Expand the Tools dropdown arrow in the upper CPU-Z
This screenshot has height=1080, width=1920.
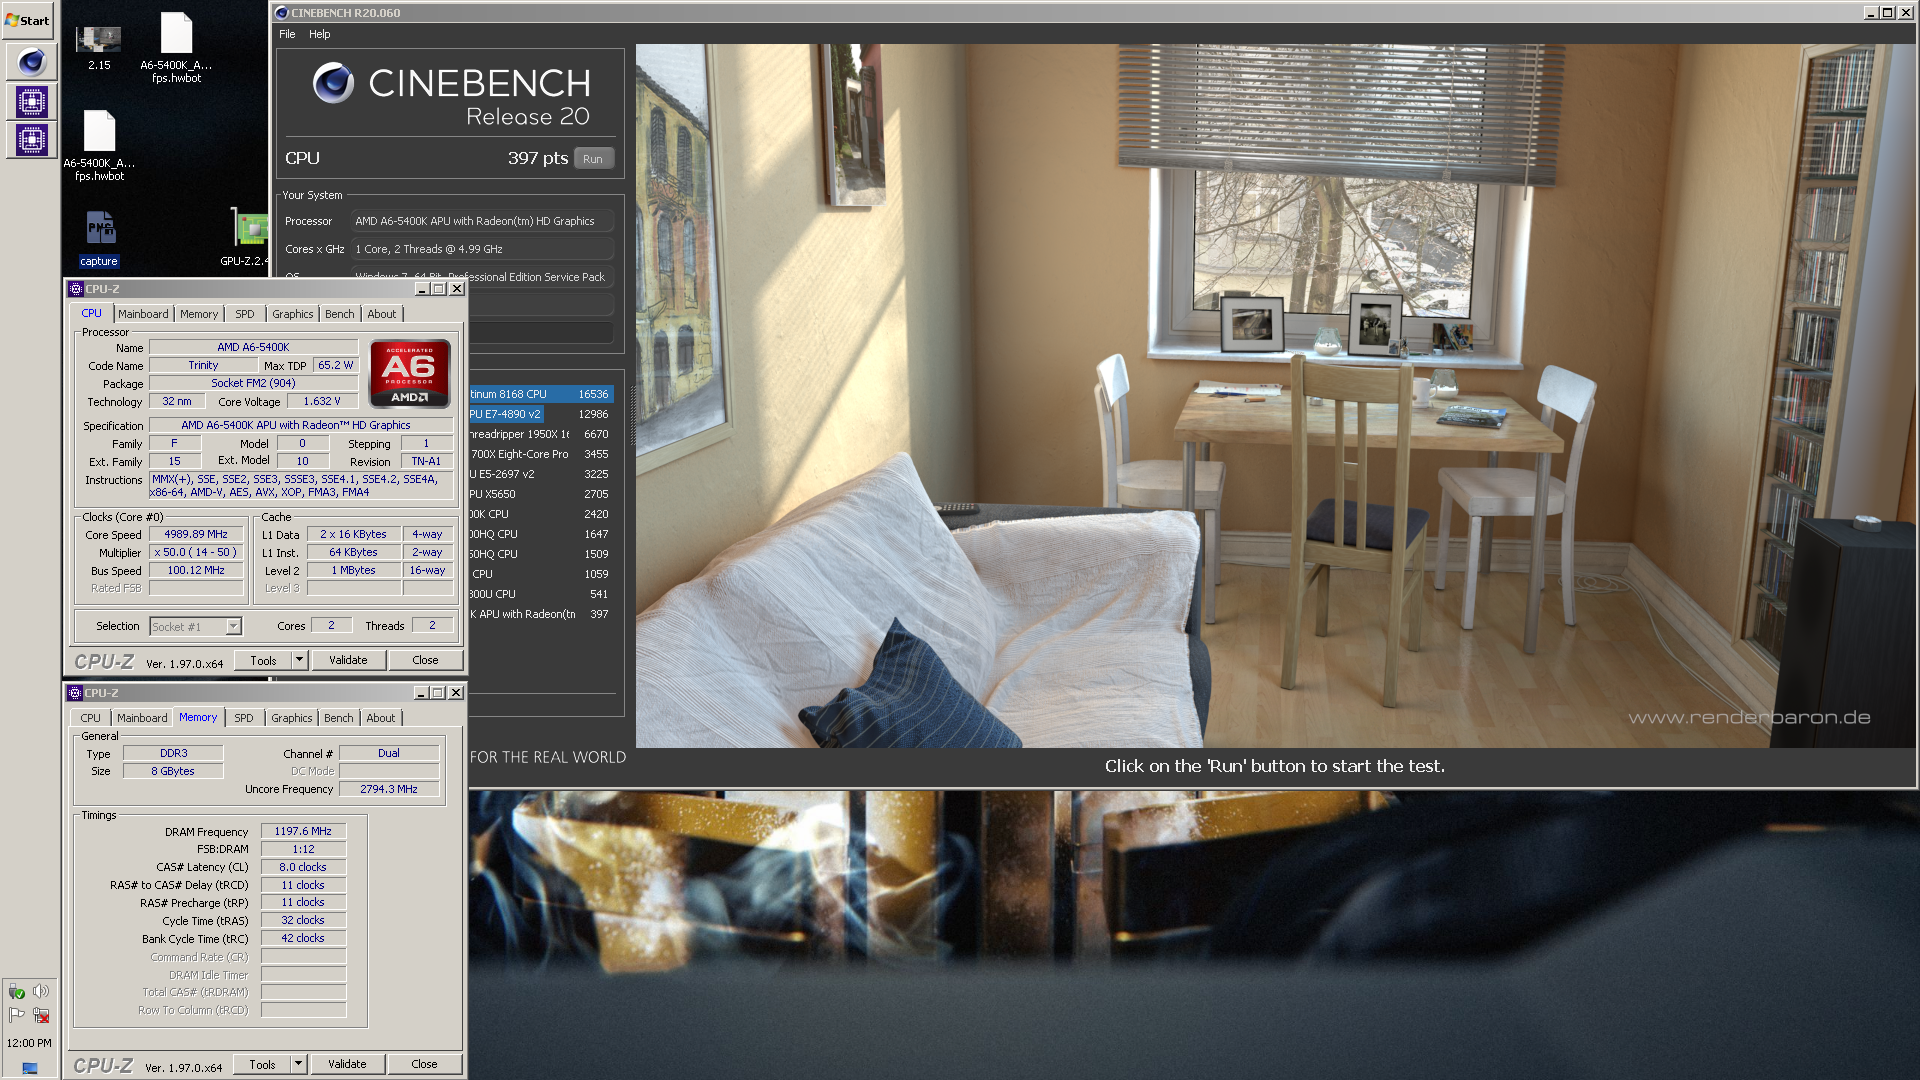(299, 661)
